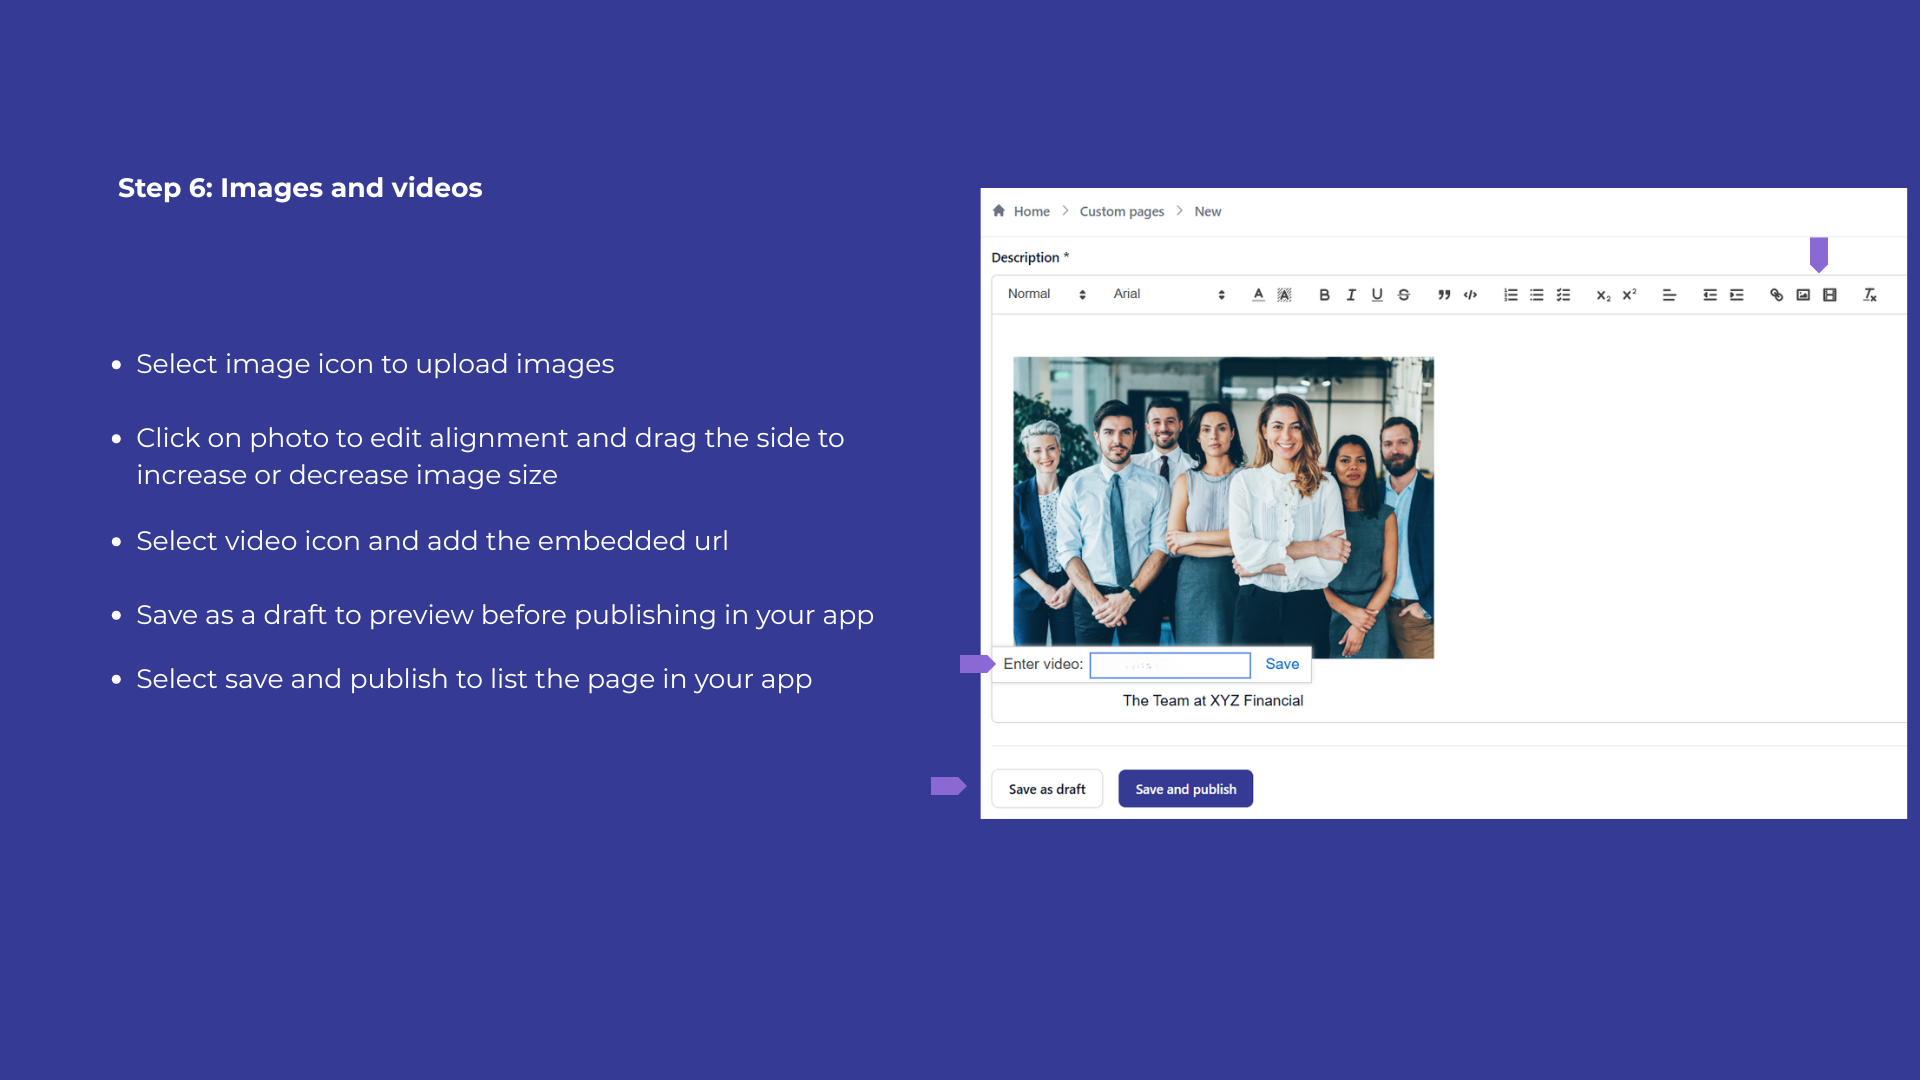Click the video embed icon
The width and height of the screenshot is (1920, 1080).
click(x=1830, y=295)
